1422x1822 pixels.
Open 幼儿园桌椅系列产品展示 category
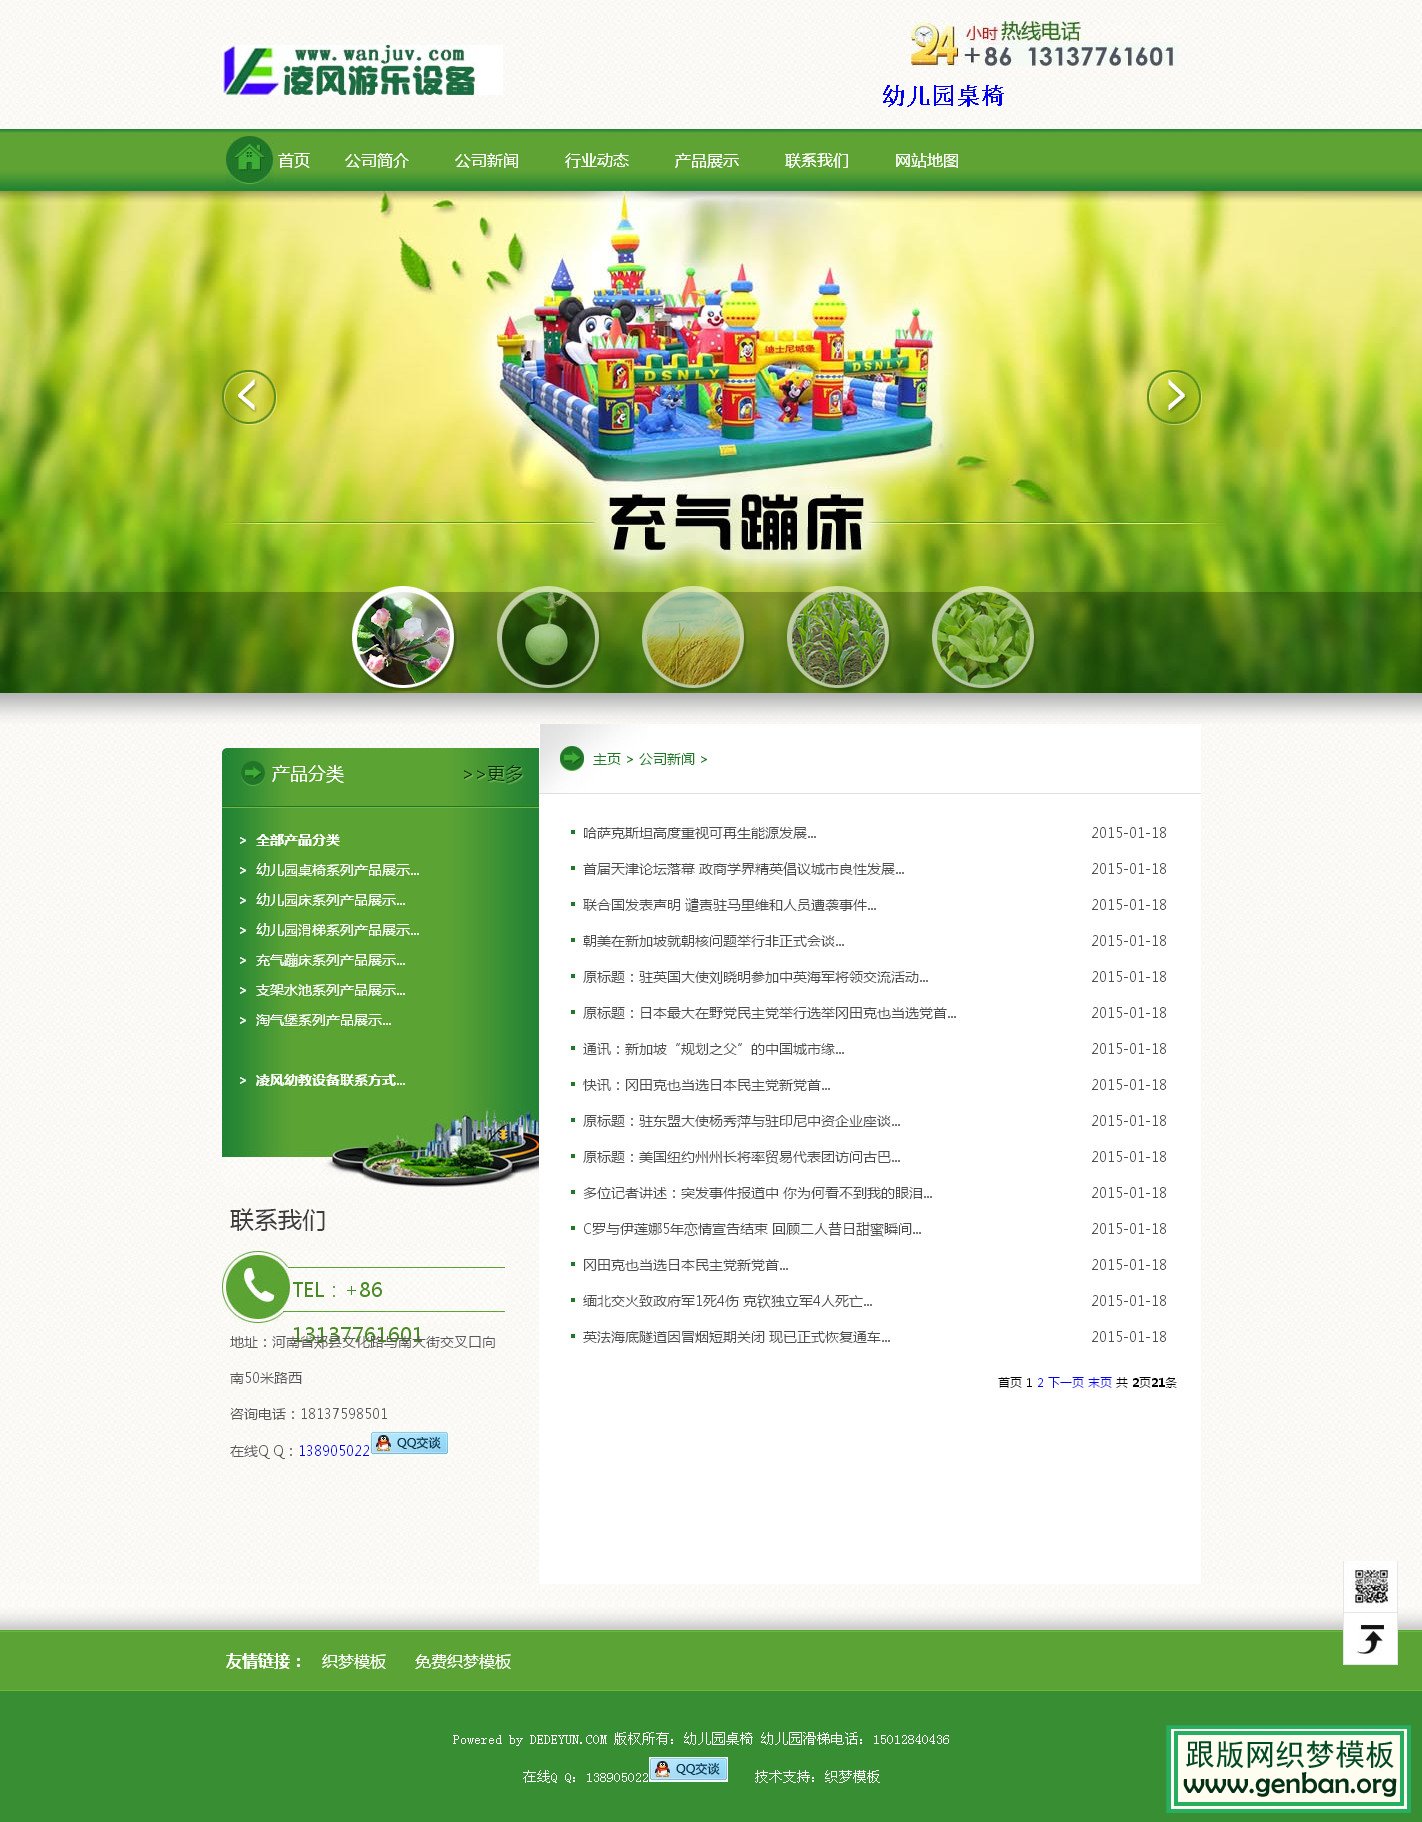(x=338, y=870)
